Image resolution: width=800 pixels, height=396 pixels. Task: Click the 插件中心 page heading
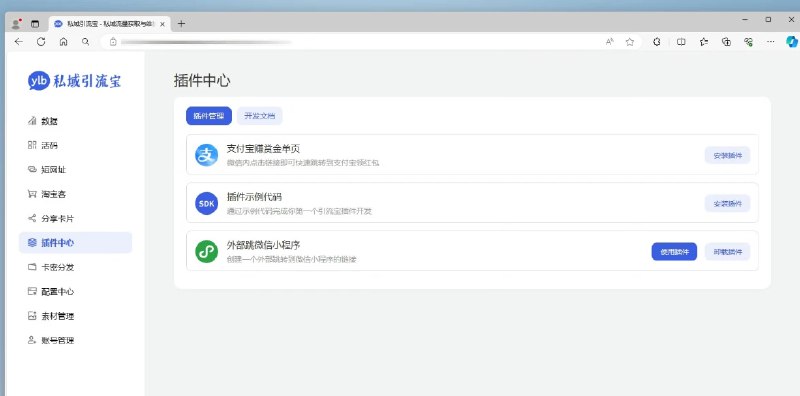202,81
